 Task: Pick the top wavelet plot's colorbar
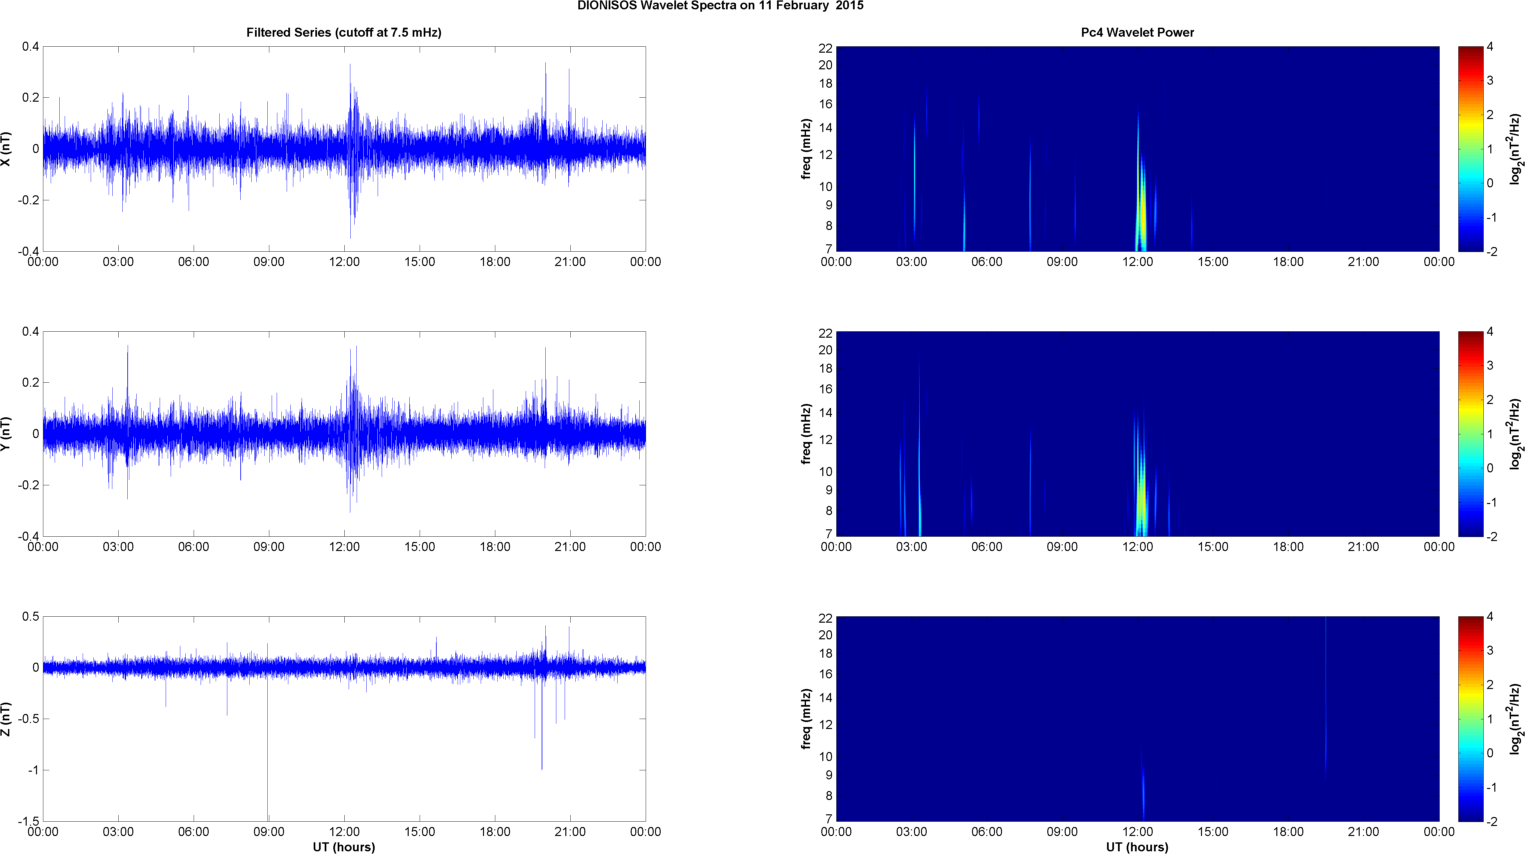click(1470, 149)
